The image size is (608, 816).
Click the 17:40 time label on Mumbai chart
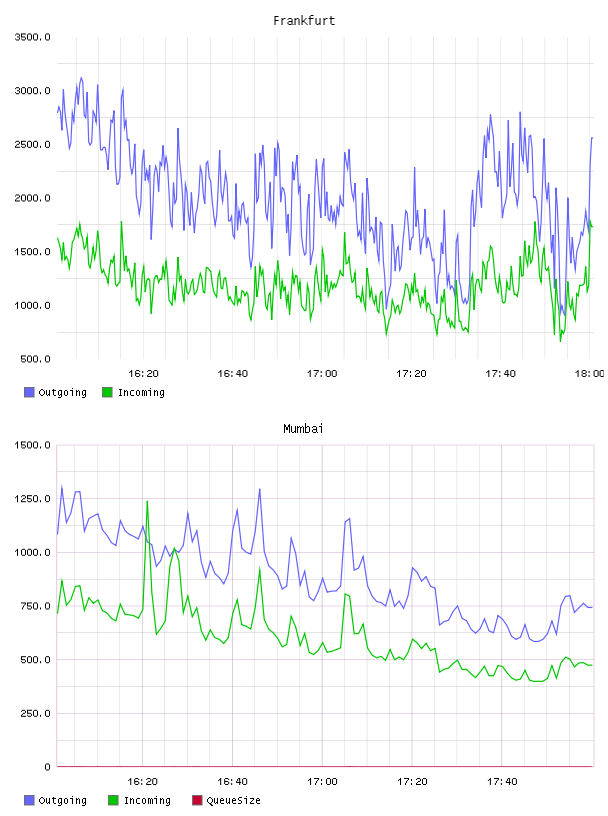point(502,782)
